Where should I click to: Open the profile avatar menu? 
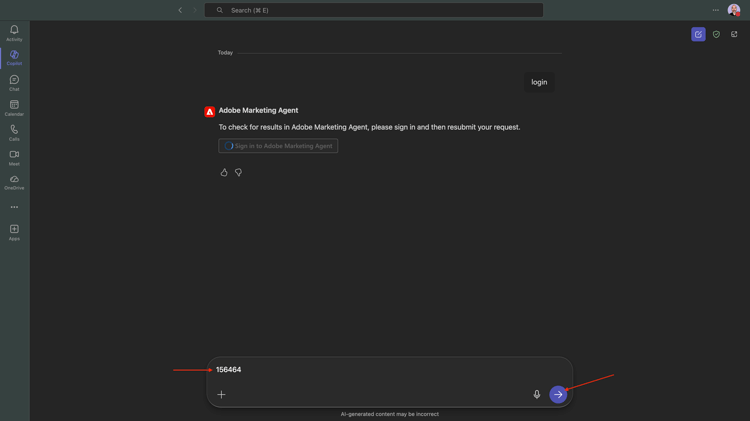(734, 10)
